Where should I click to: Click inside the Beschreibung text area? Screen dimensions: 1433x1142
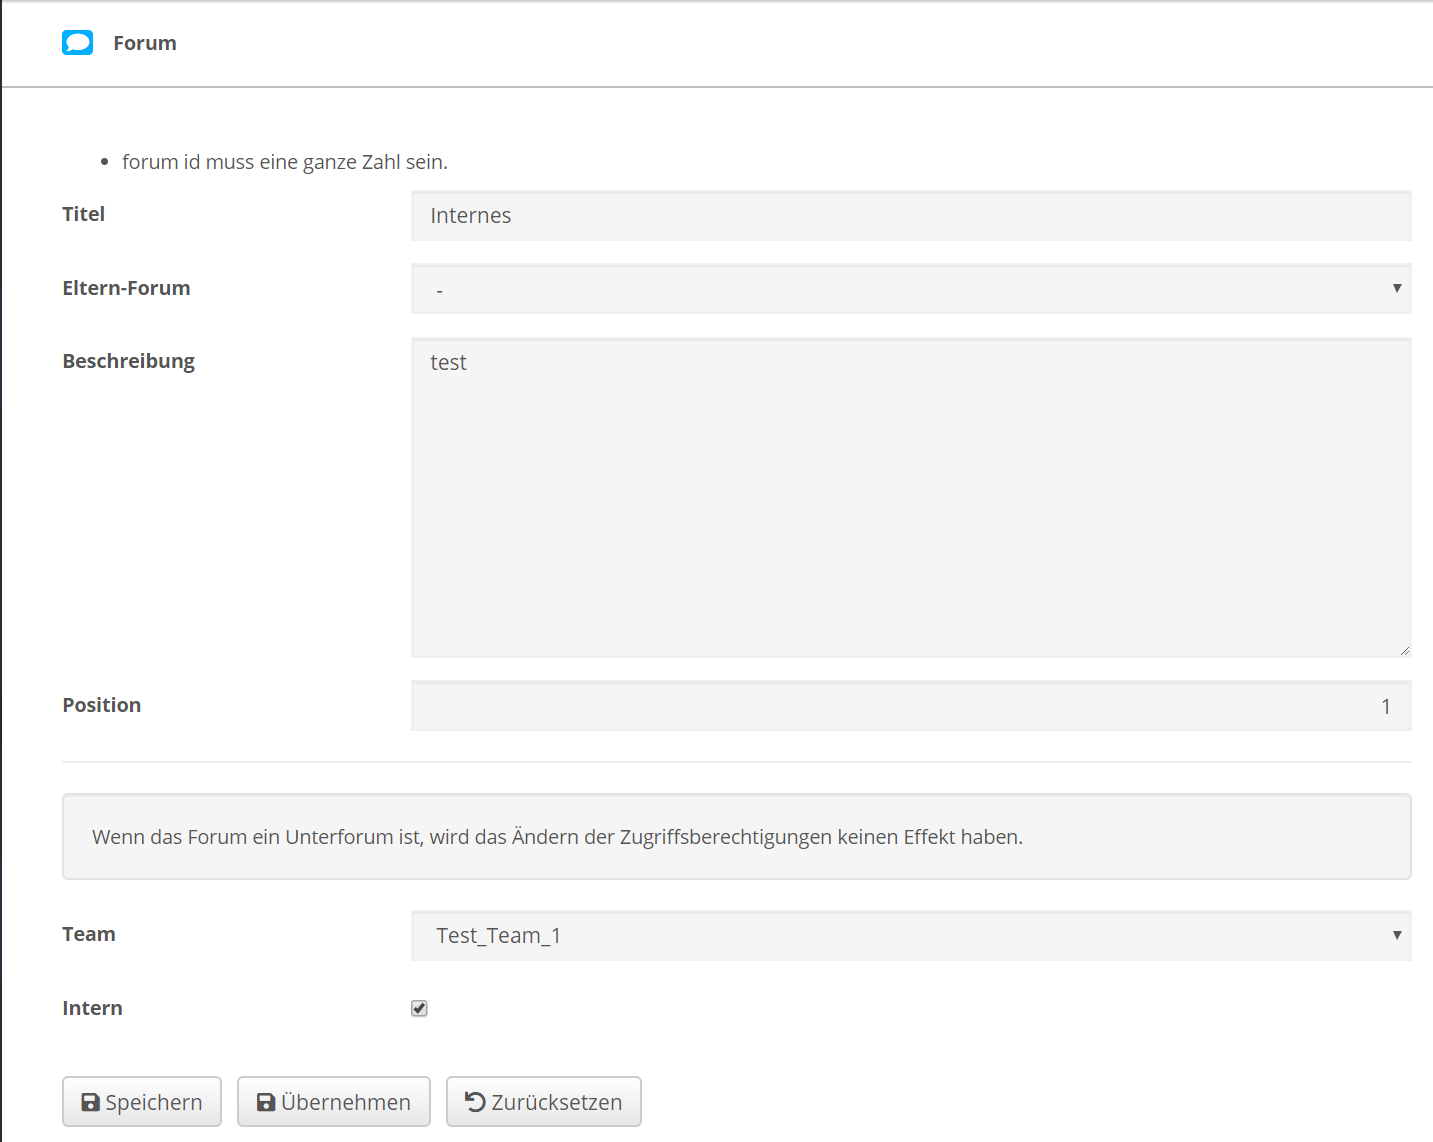pos(910,497)
